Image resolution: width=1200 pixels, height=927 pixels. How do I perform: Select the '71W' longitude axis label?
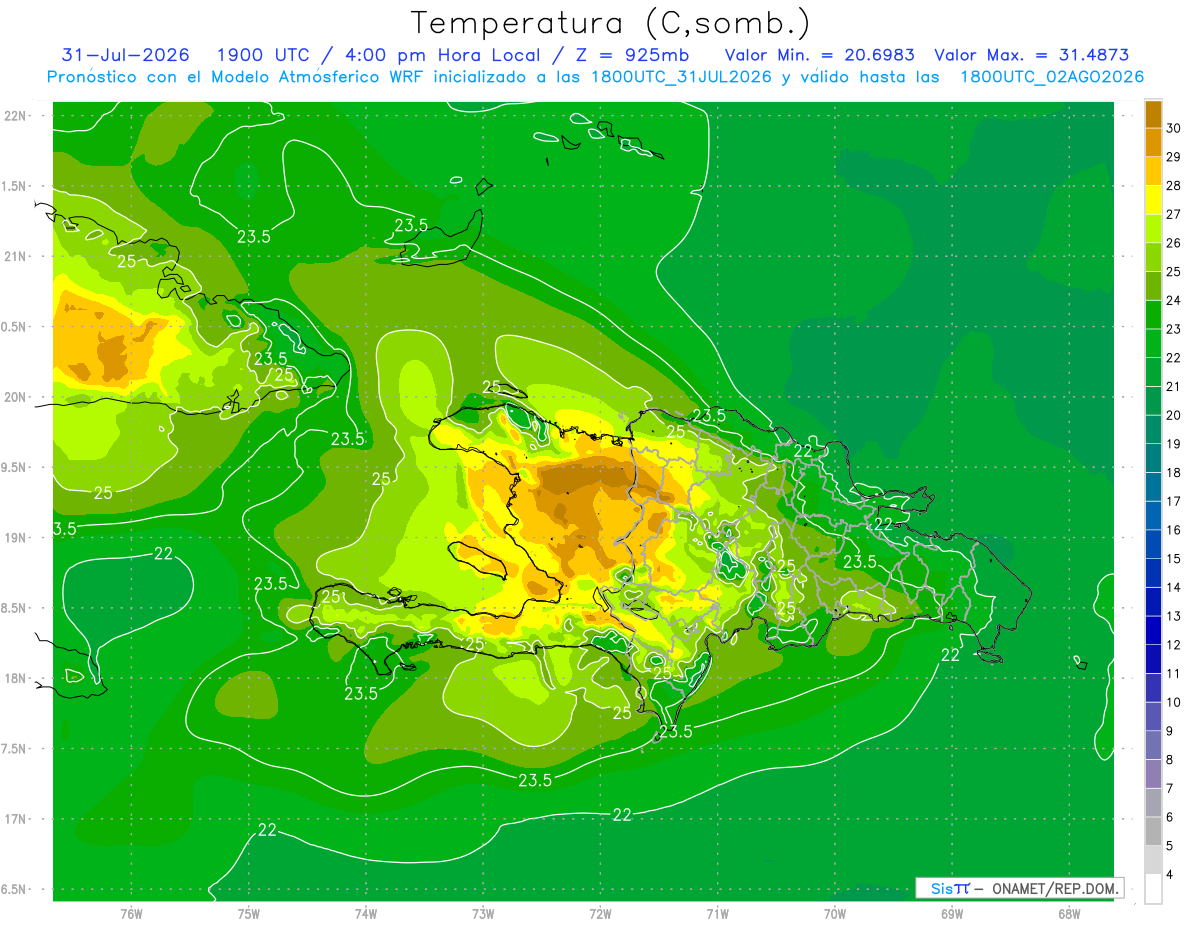pos(717,914)
